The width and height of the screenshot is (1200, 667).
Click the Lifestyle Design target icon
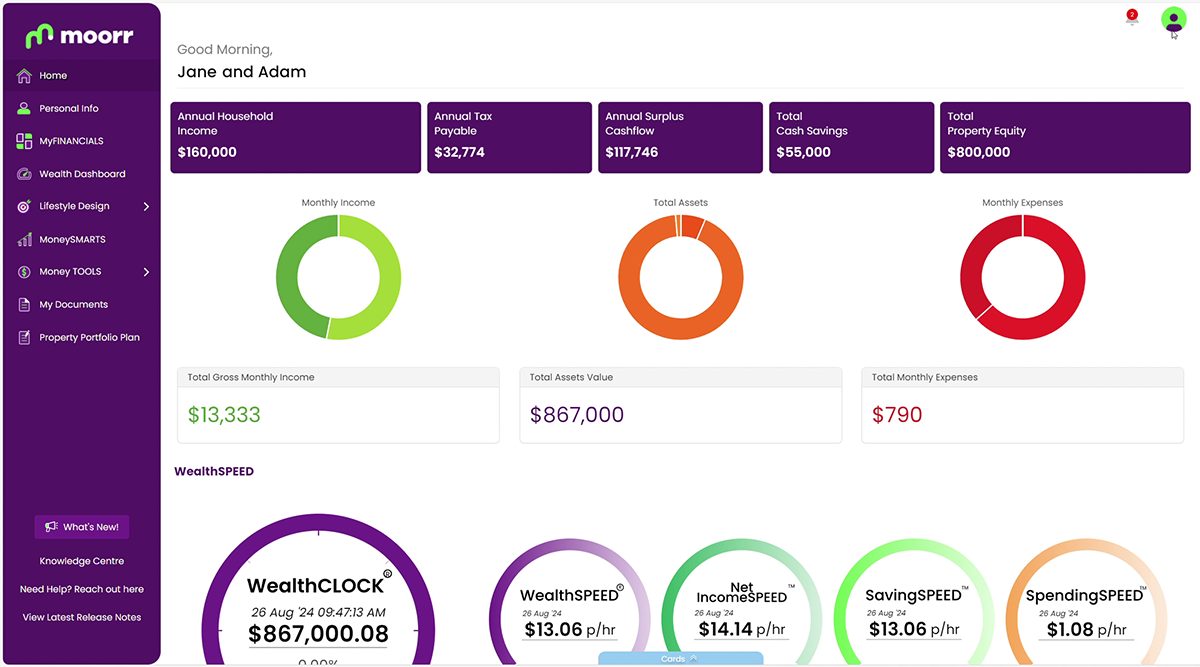coord(24,206)
